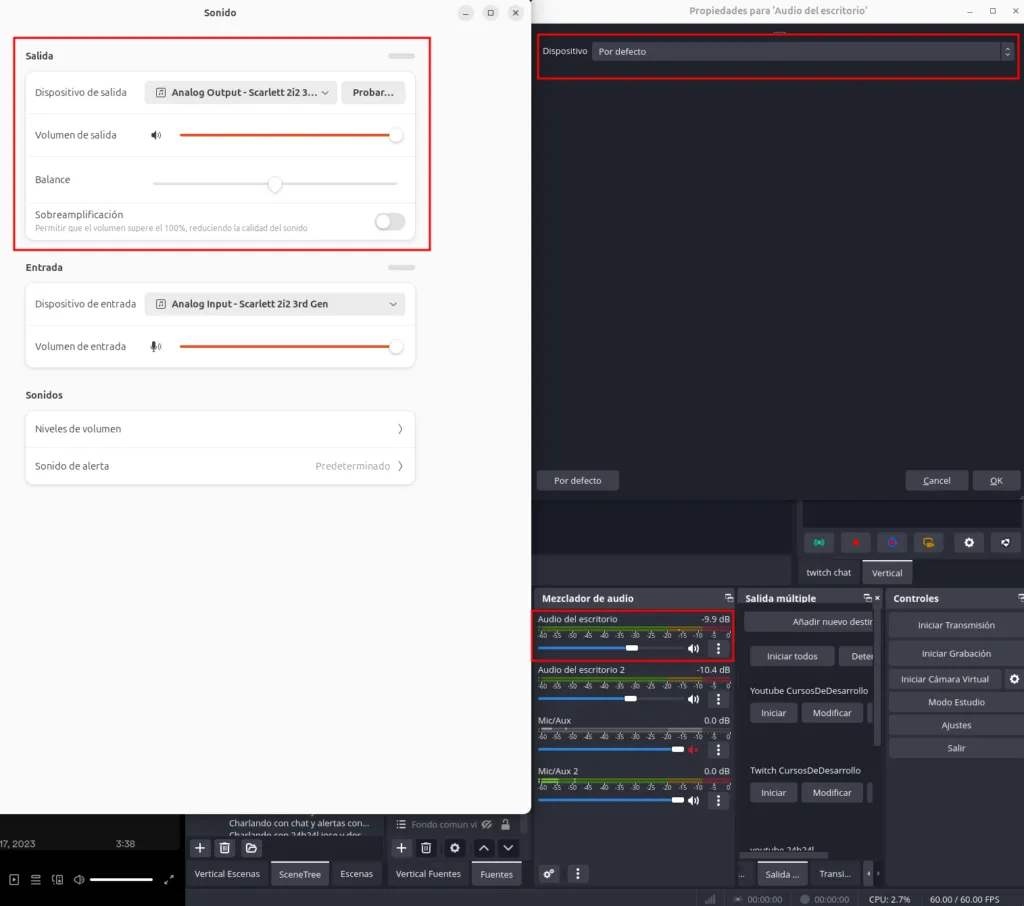1024x906 pixels.
Task: Mute the Audio del escritorio speaker icon
Action: (693, 649)
